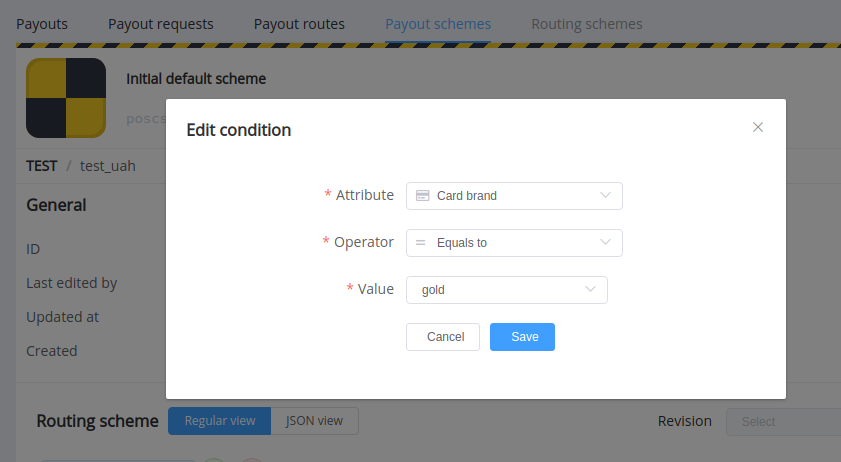Viewport: 841px width, 462px height.
Task: Cancel editing the condition
Action: pos(443,337)
